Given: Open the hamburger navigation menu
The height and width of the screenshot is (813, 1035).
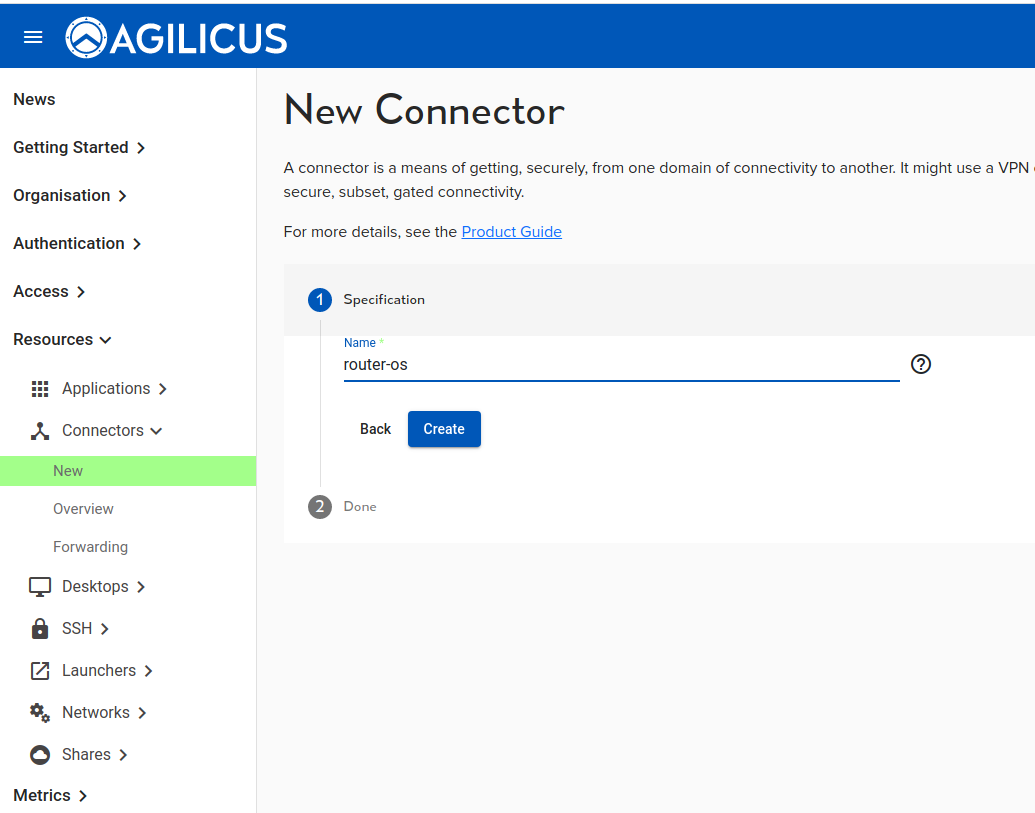Looking at the screenshot, I should point(33,37).
